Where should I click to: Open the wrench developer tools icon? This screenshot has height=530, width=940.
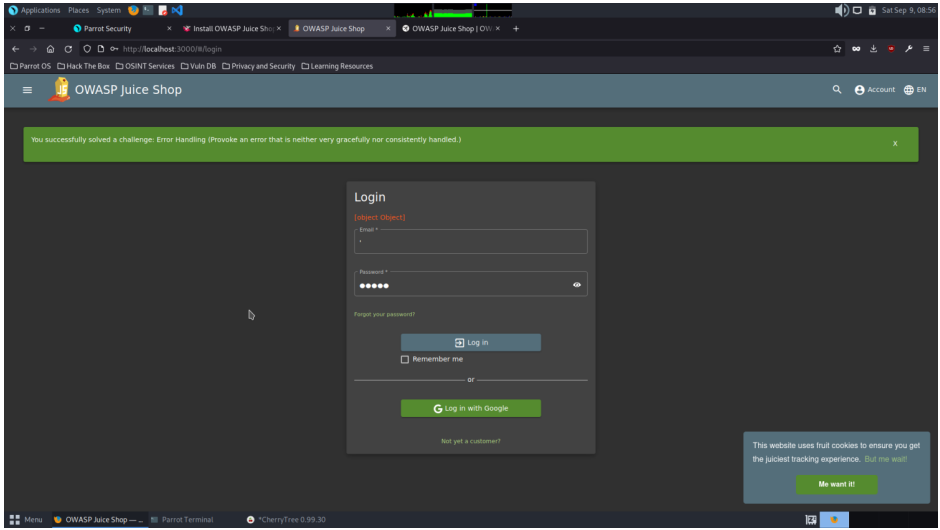click(909, 49)
